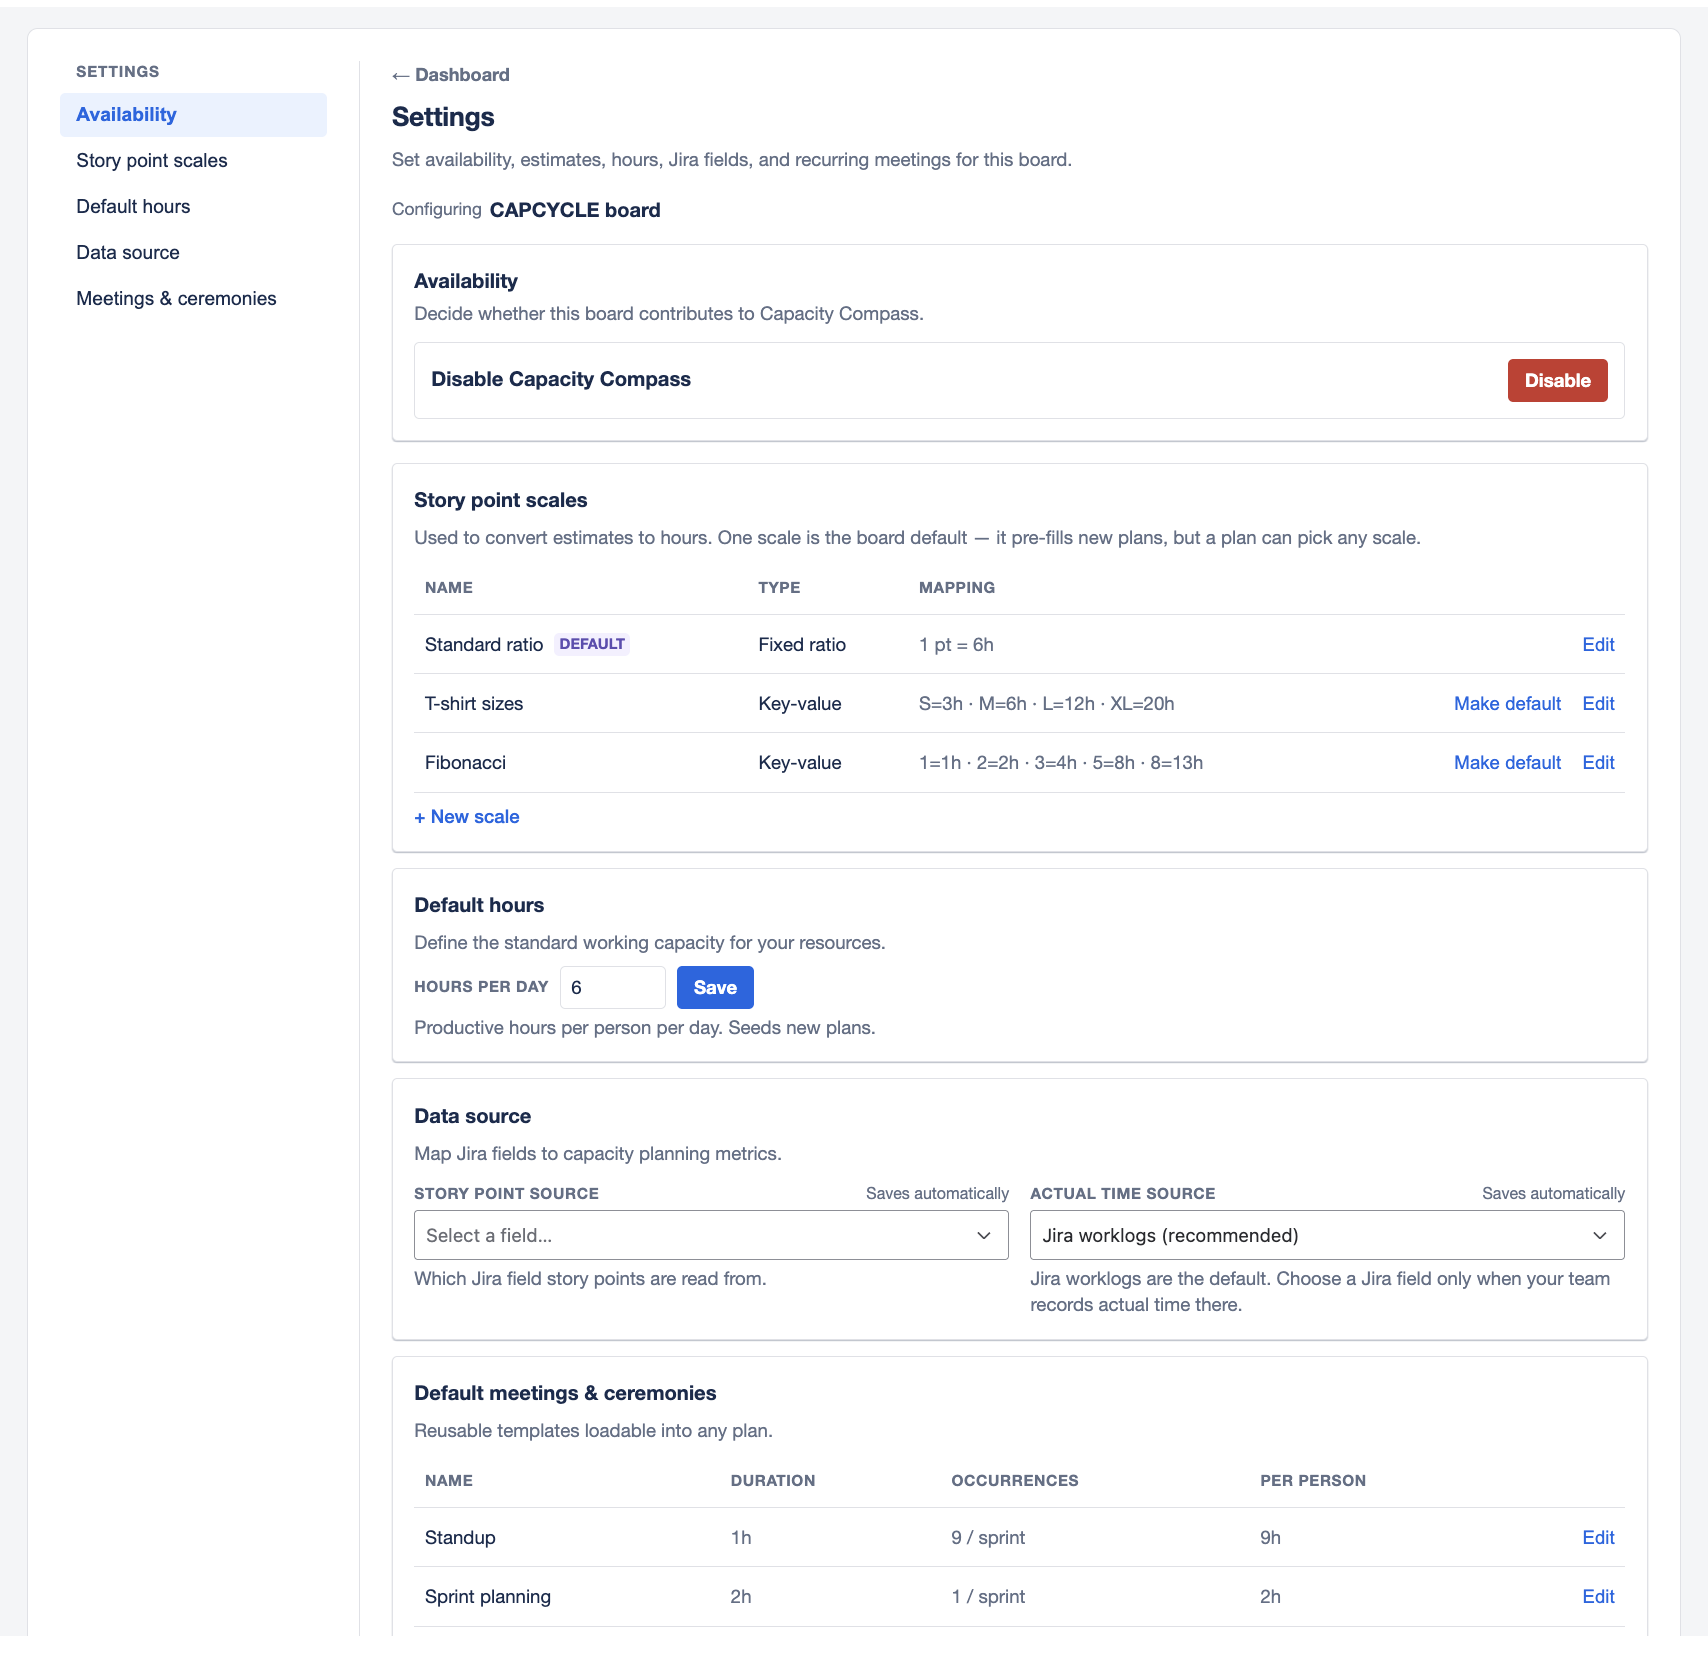
Task: Click the Standup row name
Action: [460, 1538]
